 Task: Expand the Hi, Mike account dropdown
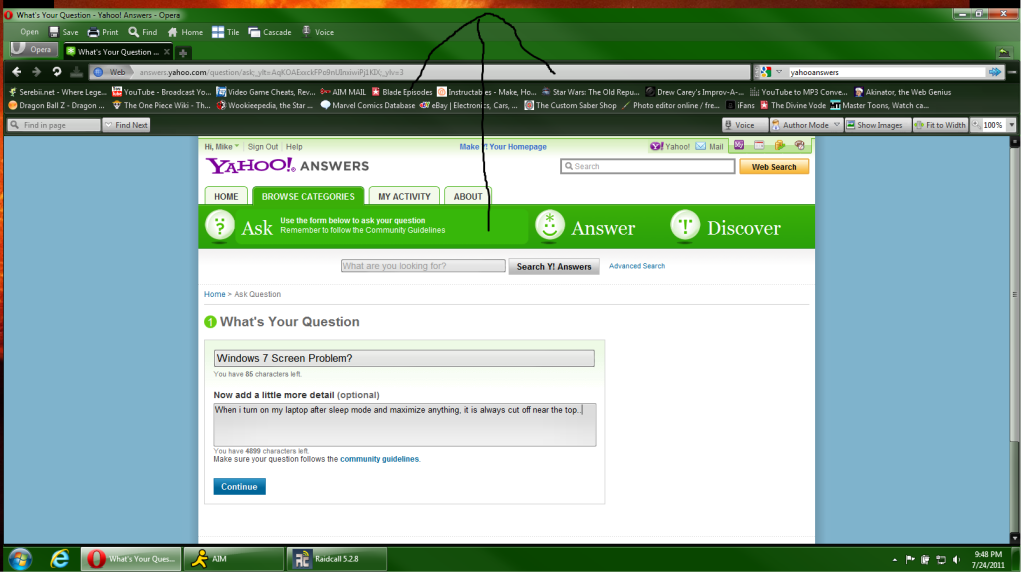coord(222,147)
